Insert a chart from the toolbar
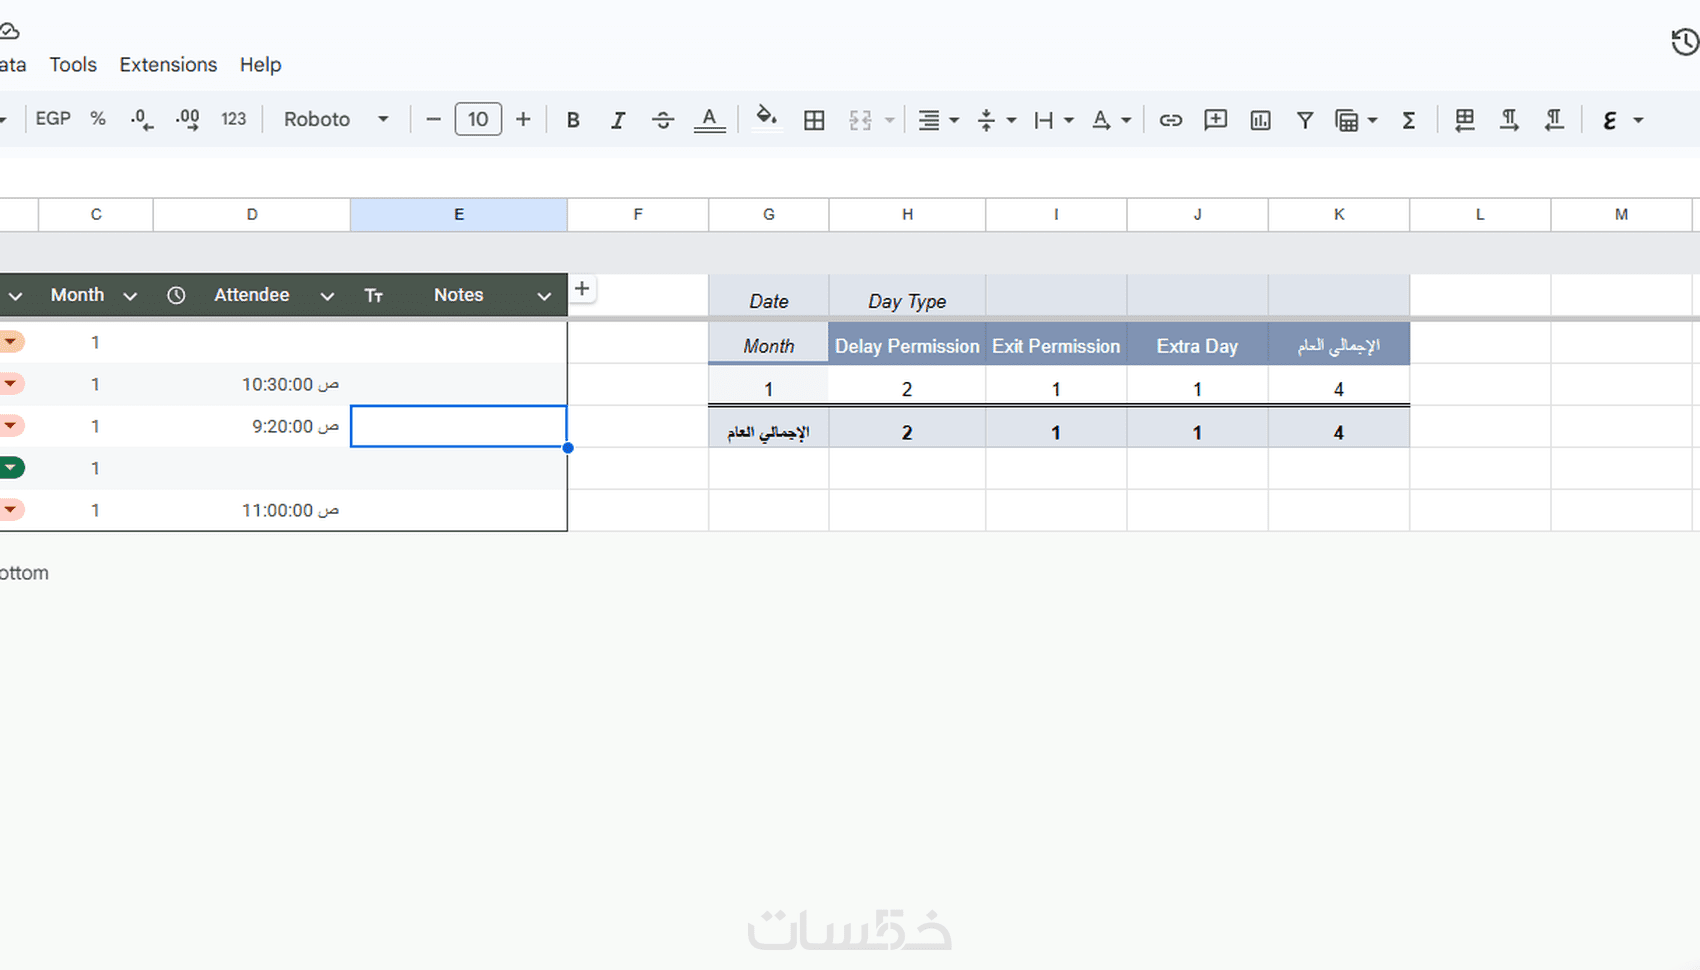 click(x=1260, y=120)
